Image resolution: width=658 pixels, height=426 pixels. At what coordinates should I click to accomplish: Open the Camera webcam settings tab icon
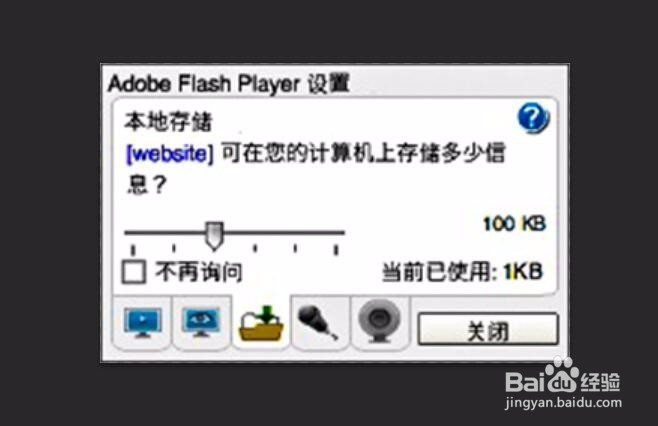pyautogui.click(x=379, y=321)
